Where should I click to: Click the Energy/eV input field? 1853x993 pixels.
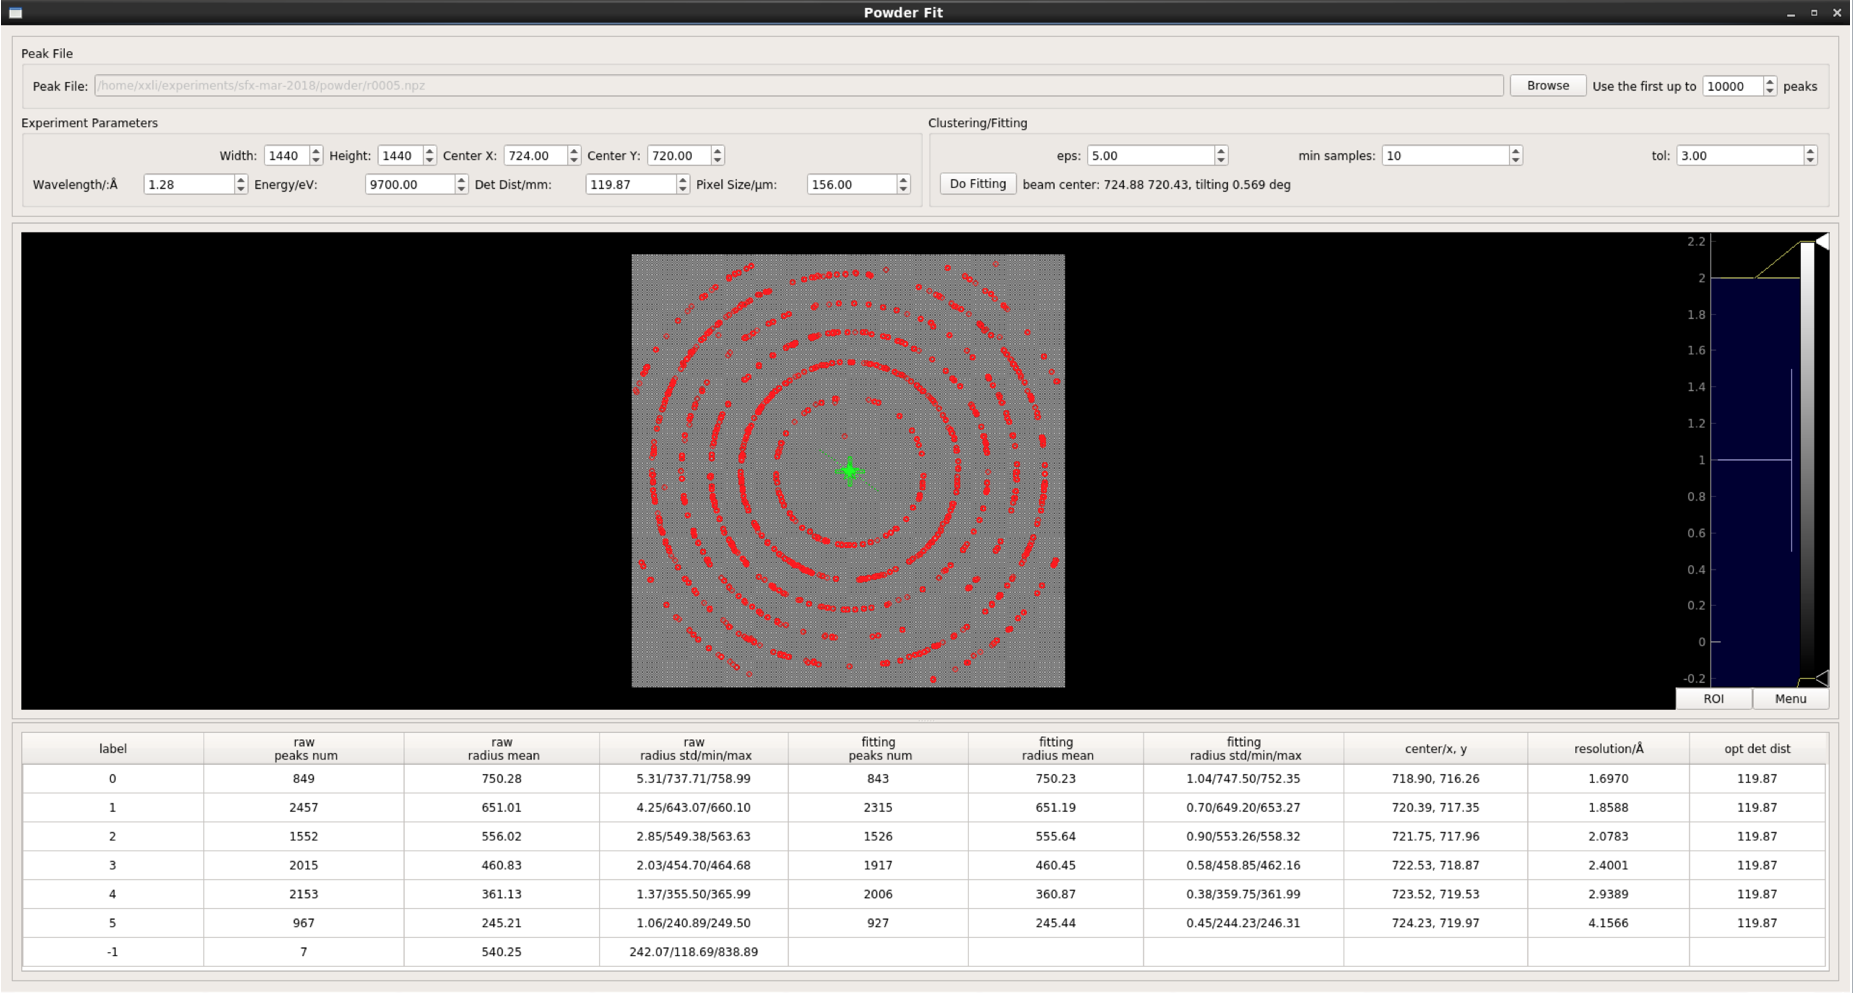click(410, 184)
